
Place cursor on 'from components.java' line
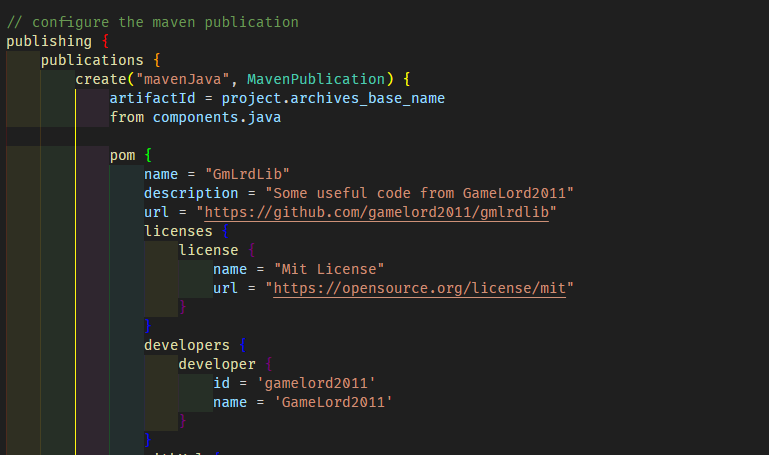[x=195, y=117]
